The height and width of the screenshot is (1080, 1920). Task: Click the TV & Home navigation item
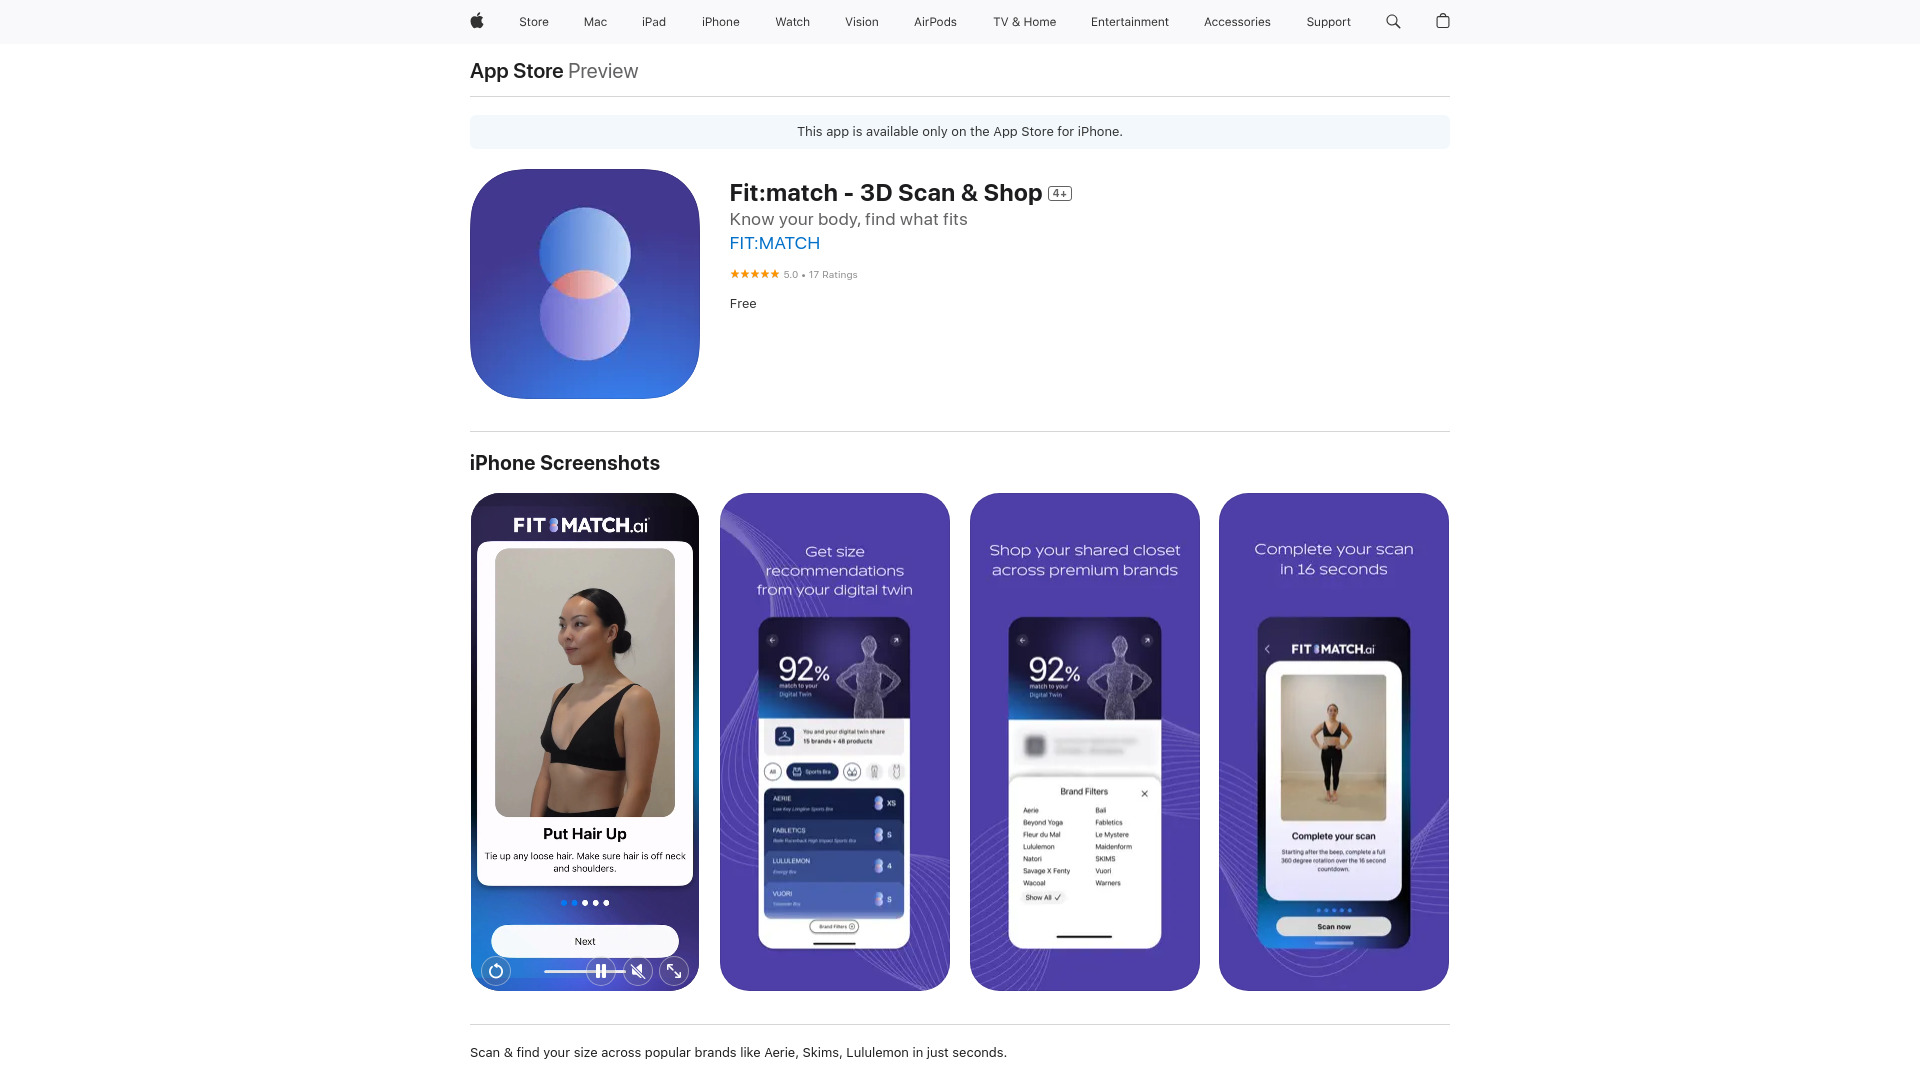pyautogui.click(x=1023, y=21)
